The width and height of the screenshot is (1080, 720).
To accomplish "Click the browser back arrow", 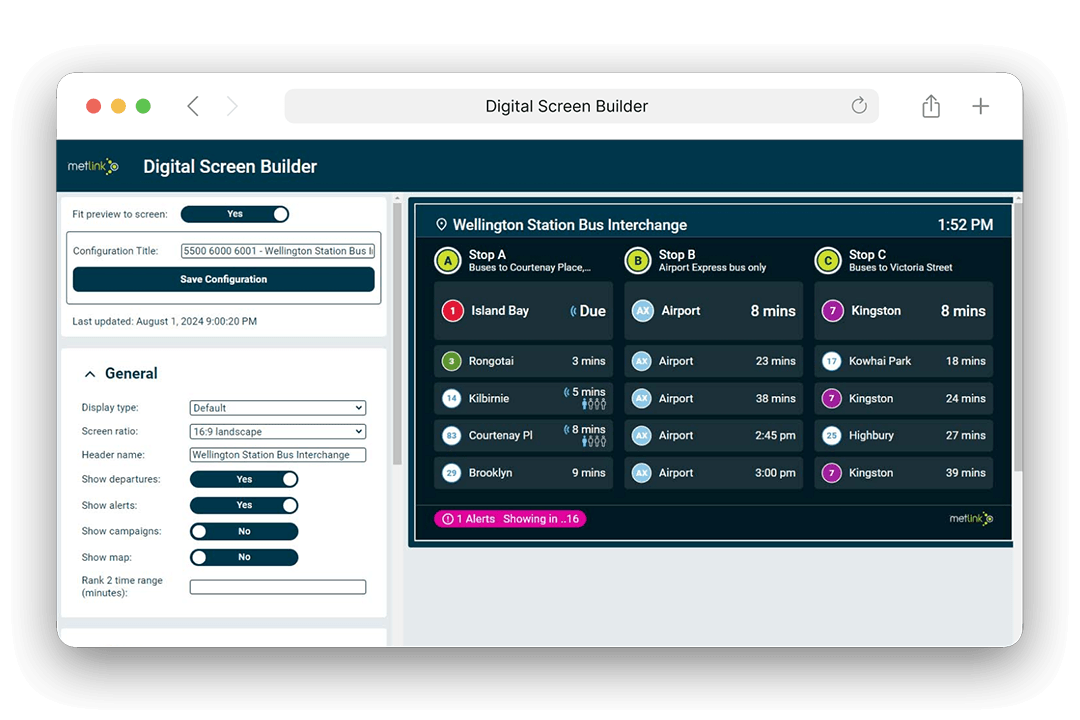I will pyautogui.click(x=193, y=106).
